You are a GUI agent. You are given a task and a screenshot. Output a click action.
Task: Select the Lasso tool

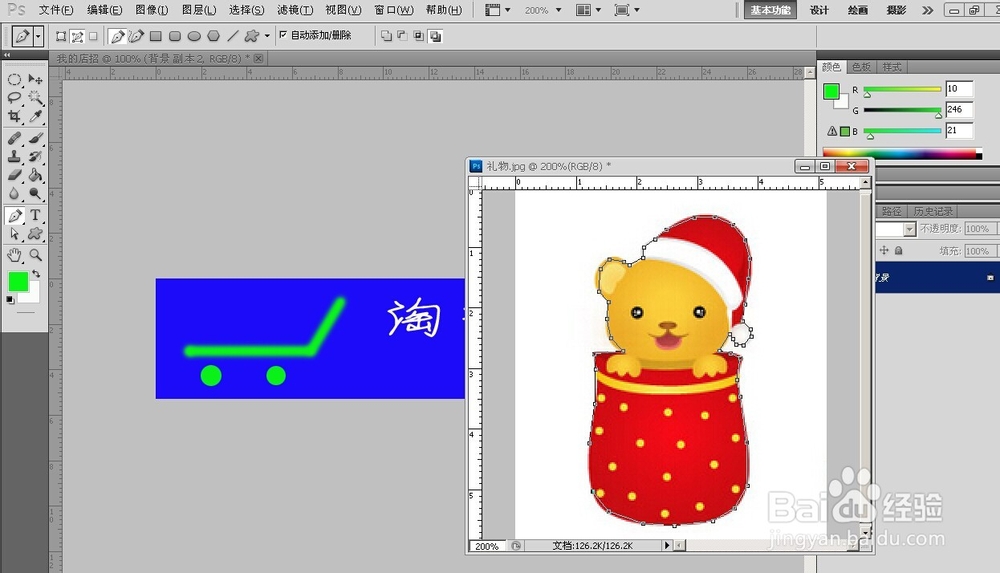14,98
